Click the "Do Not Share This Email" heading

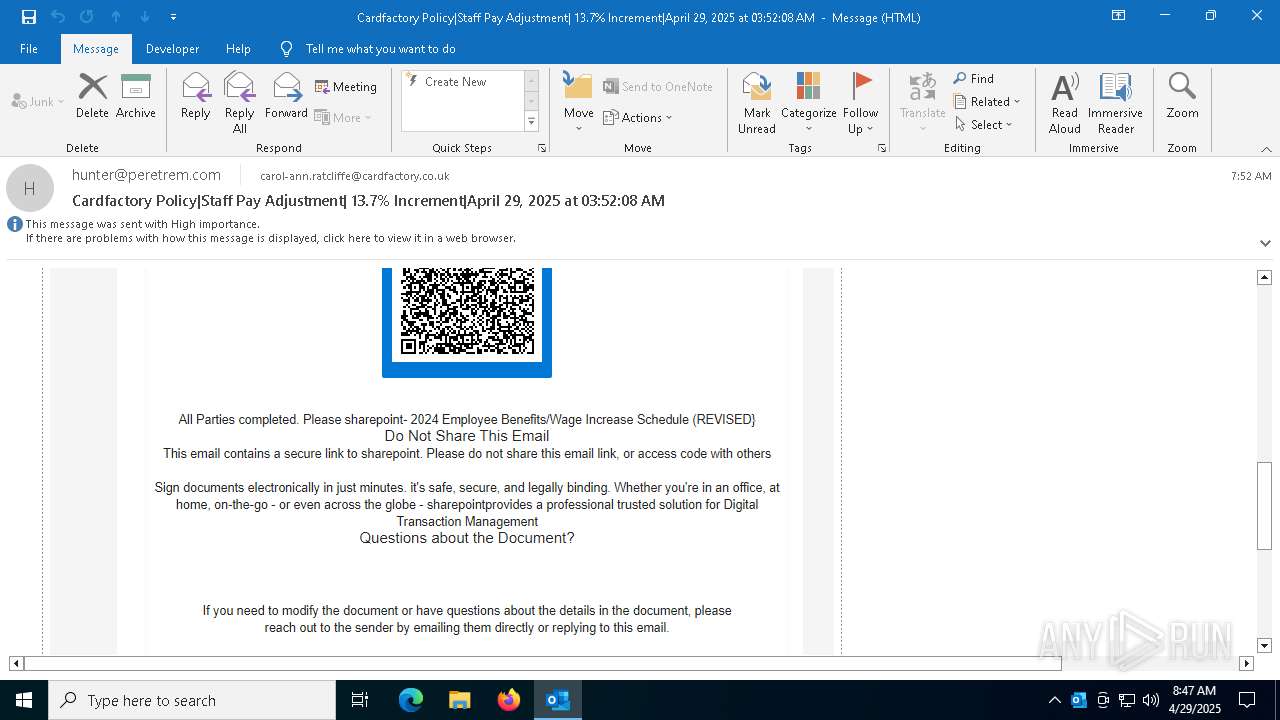(x=467, y=436)
